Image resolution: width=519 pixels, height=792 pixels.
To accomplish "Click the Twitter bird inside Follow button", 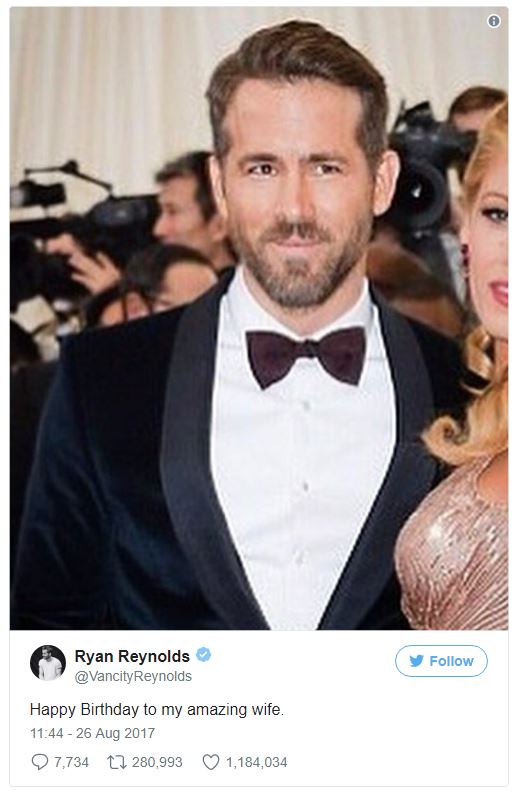I will 417,661.
